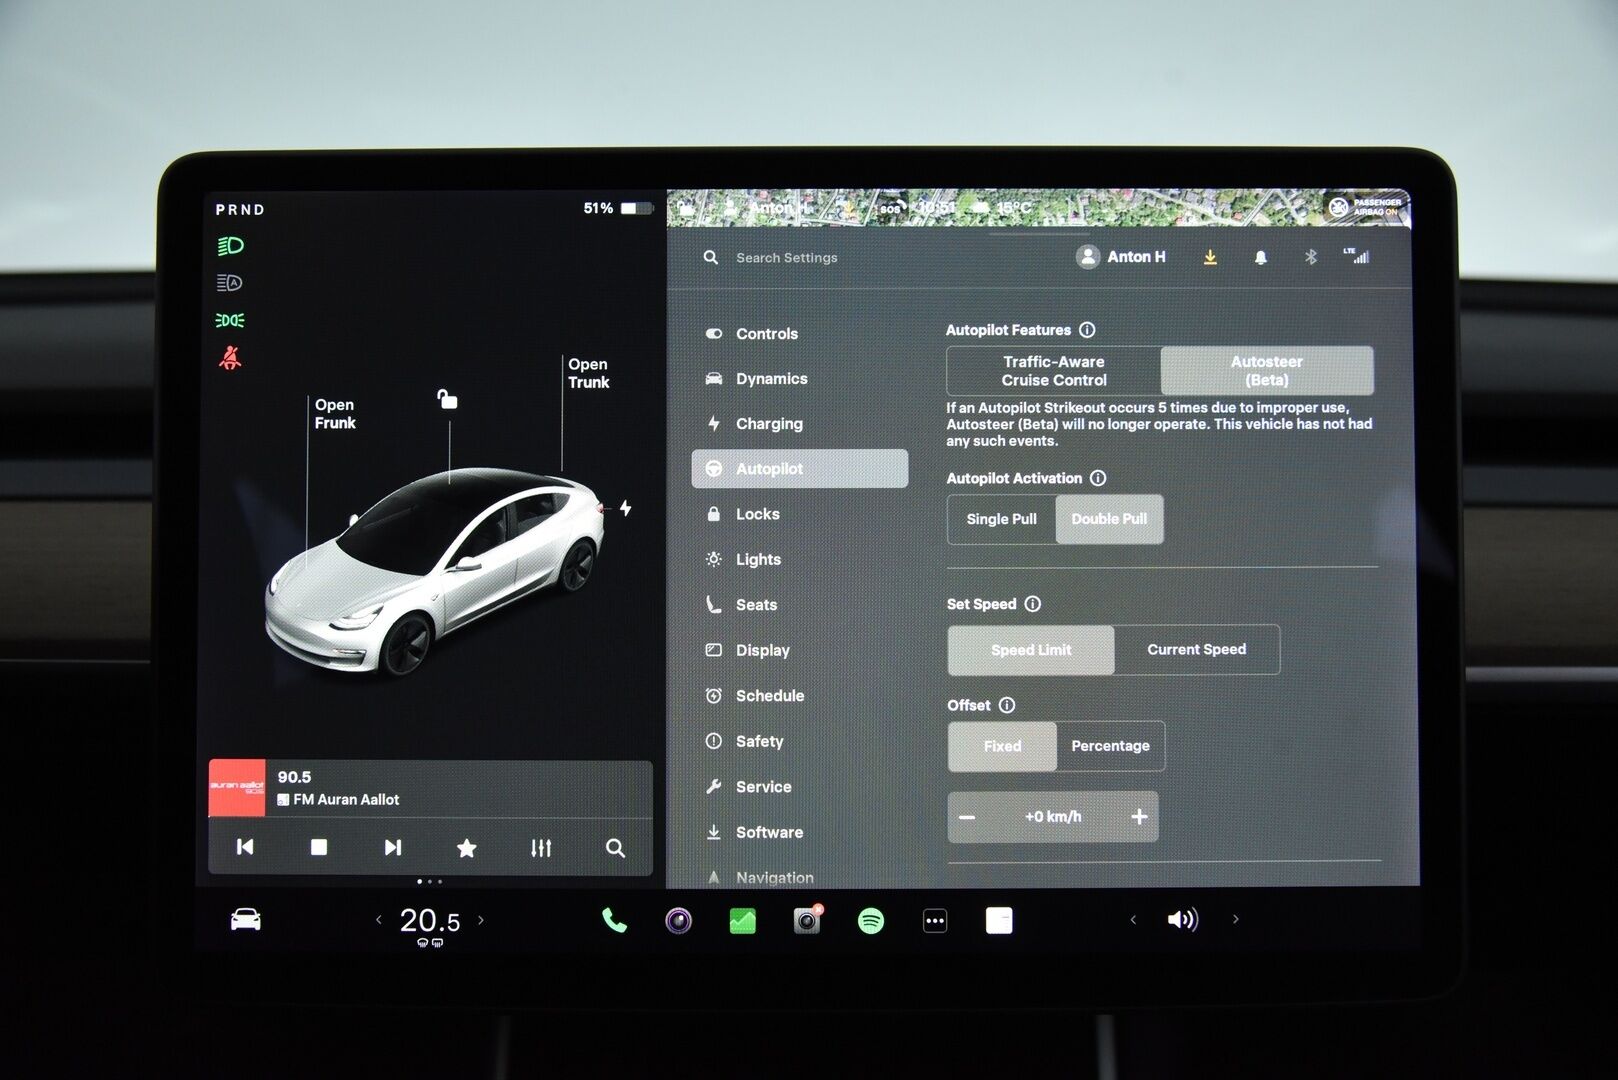Mute via the volume speaker icon
This screenshot has width=1618, height=1080.
click(1182, 919)
